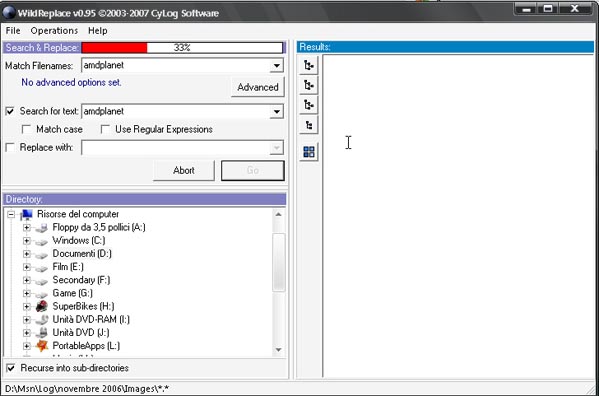Open the Search for text dropdown arrow
The width and height of the screenshot is (599, 396).
click(276, 112)
